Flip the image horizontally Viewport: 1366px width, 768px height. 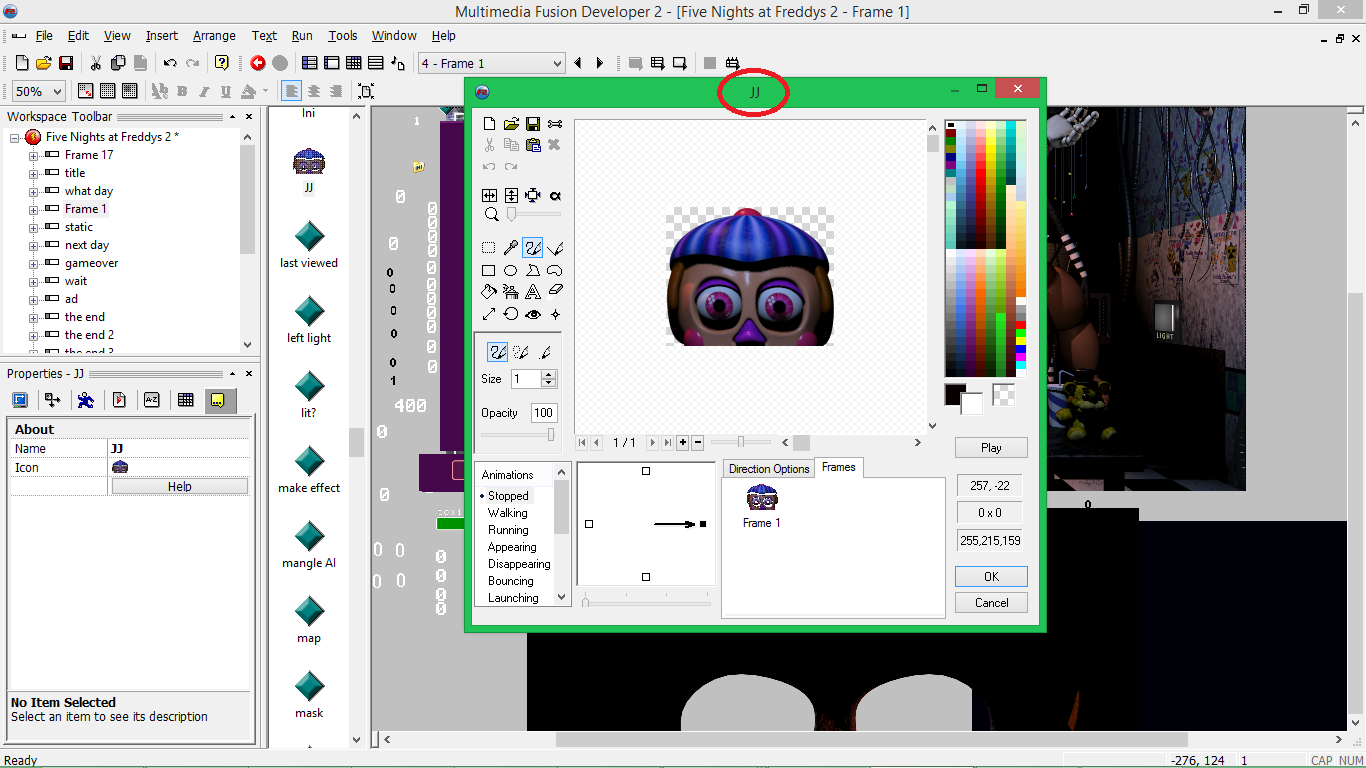(x=489, y=196)
